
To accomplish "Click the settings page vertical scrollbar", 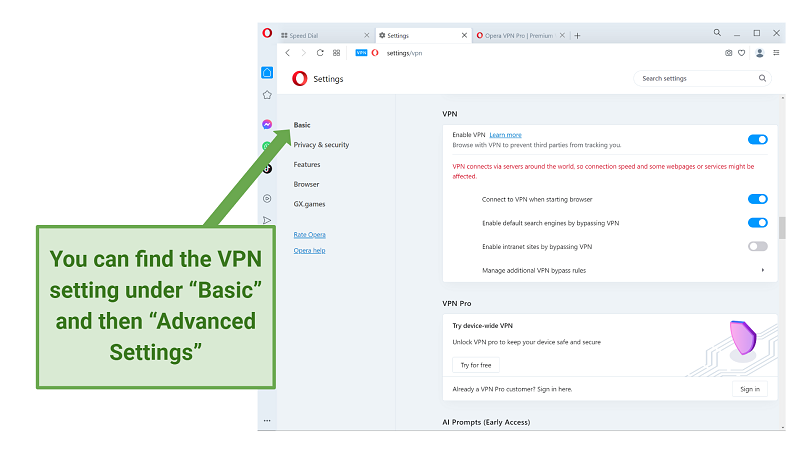I will [782, 228].
